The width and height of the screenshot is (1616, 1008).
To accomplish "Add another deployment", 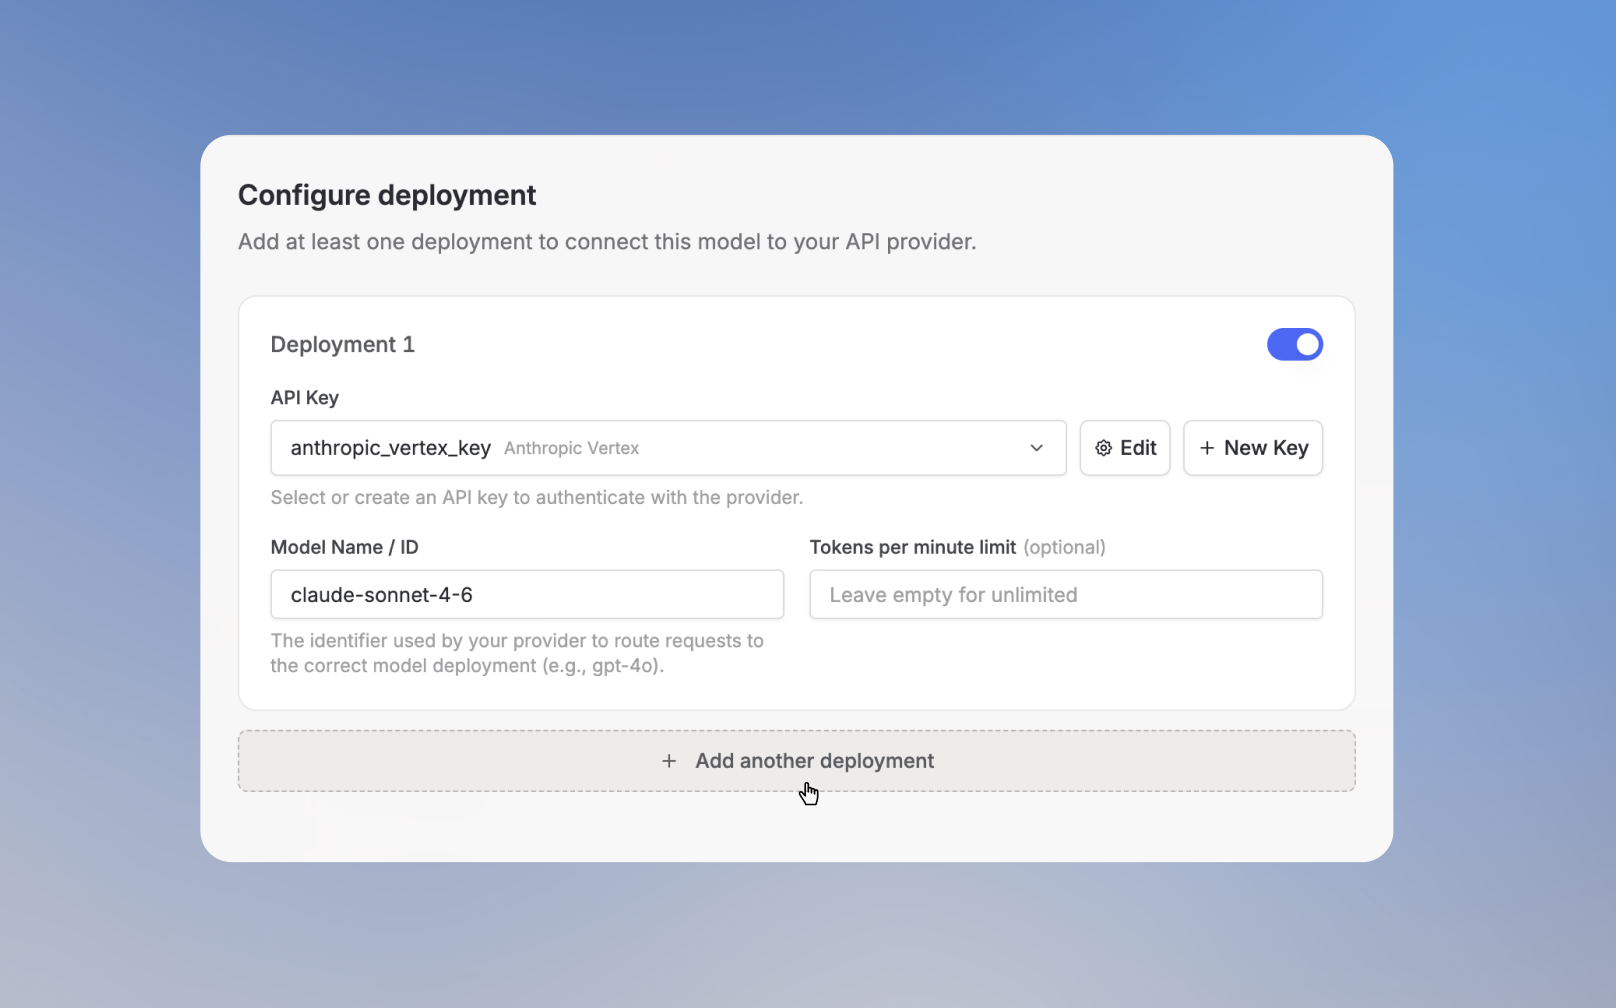I will click(x=796, y=761).
